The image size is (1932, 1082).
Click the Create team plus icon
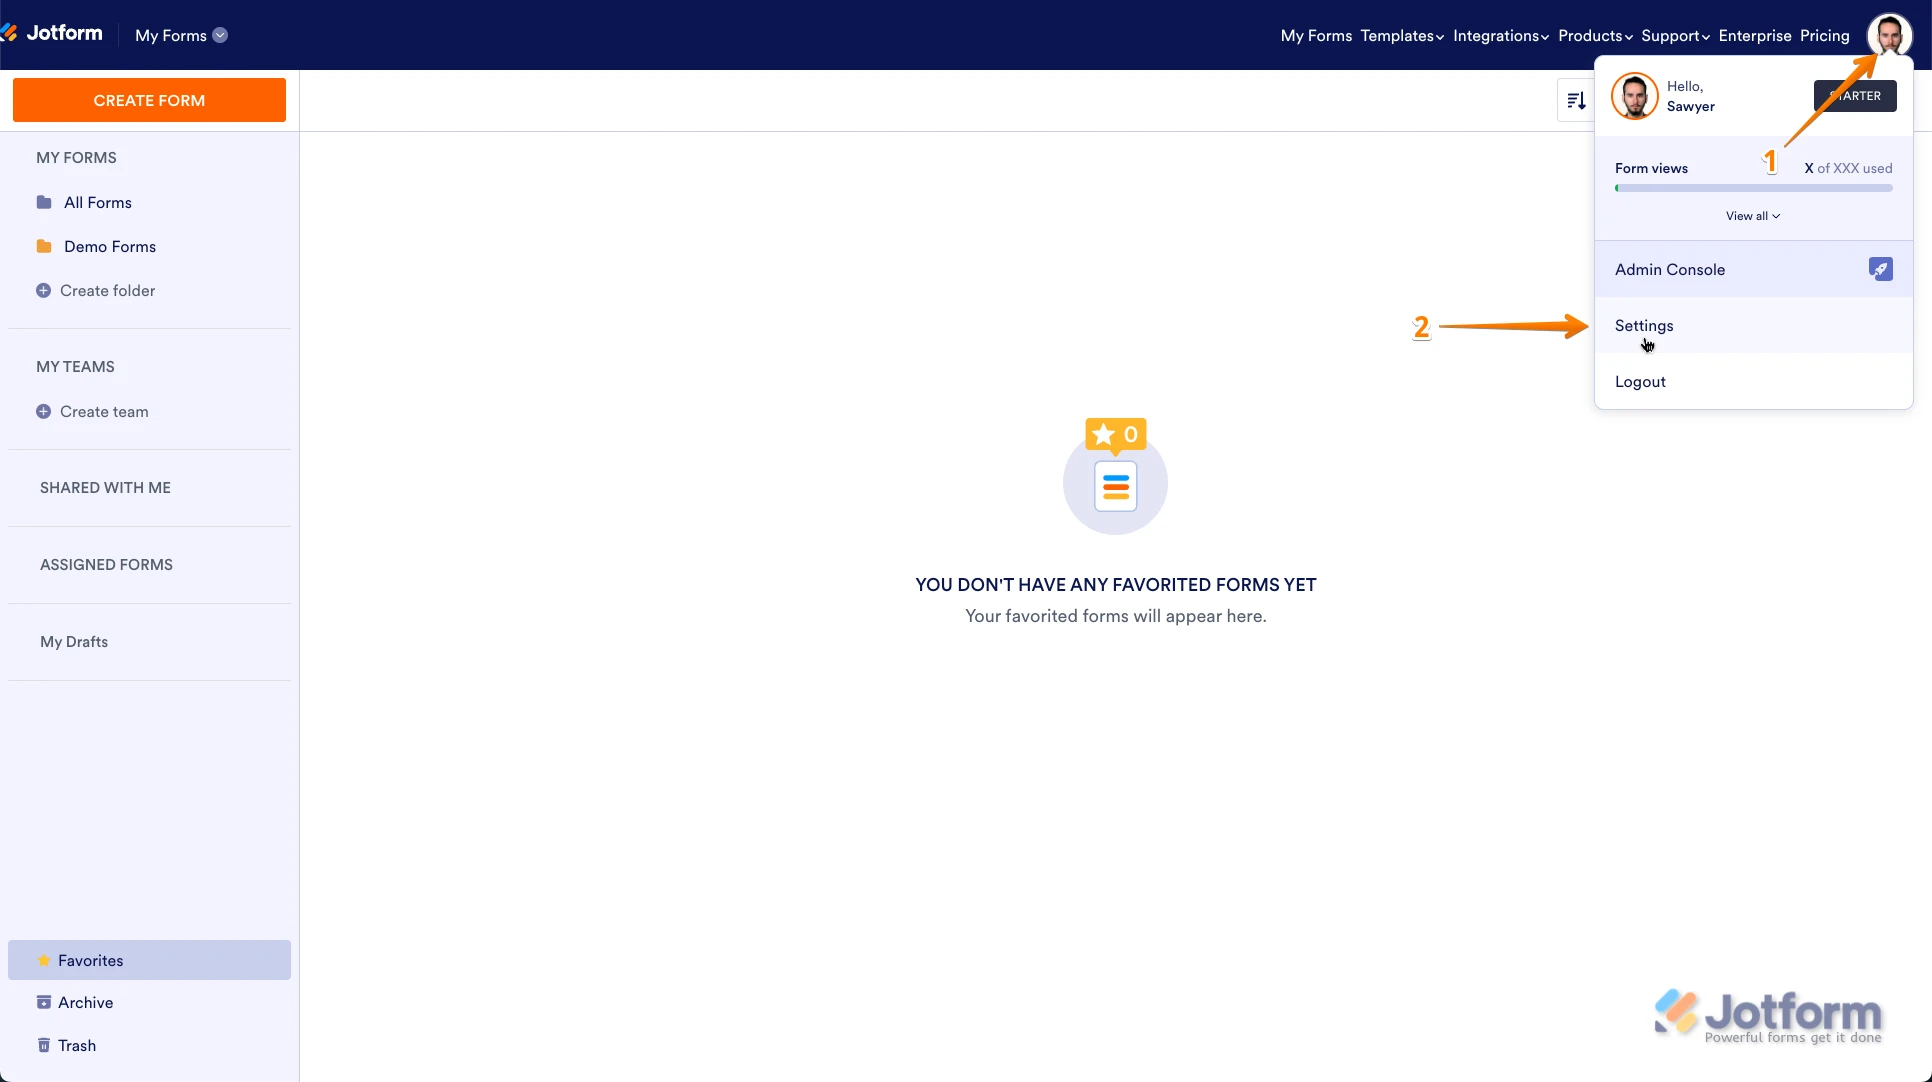click(x=43, y=412)
